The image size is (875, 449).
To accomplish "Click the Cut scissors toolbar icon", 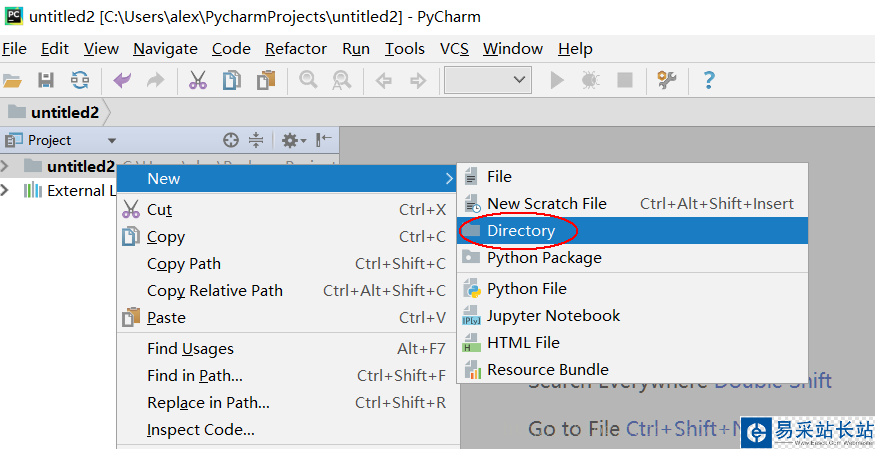I will pos(197,80).
